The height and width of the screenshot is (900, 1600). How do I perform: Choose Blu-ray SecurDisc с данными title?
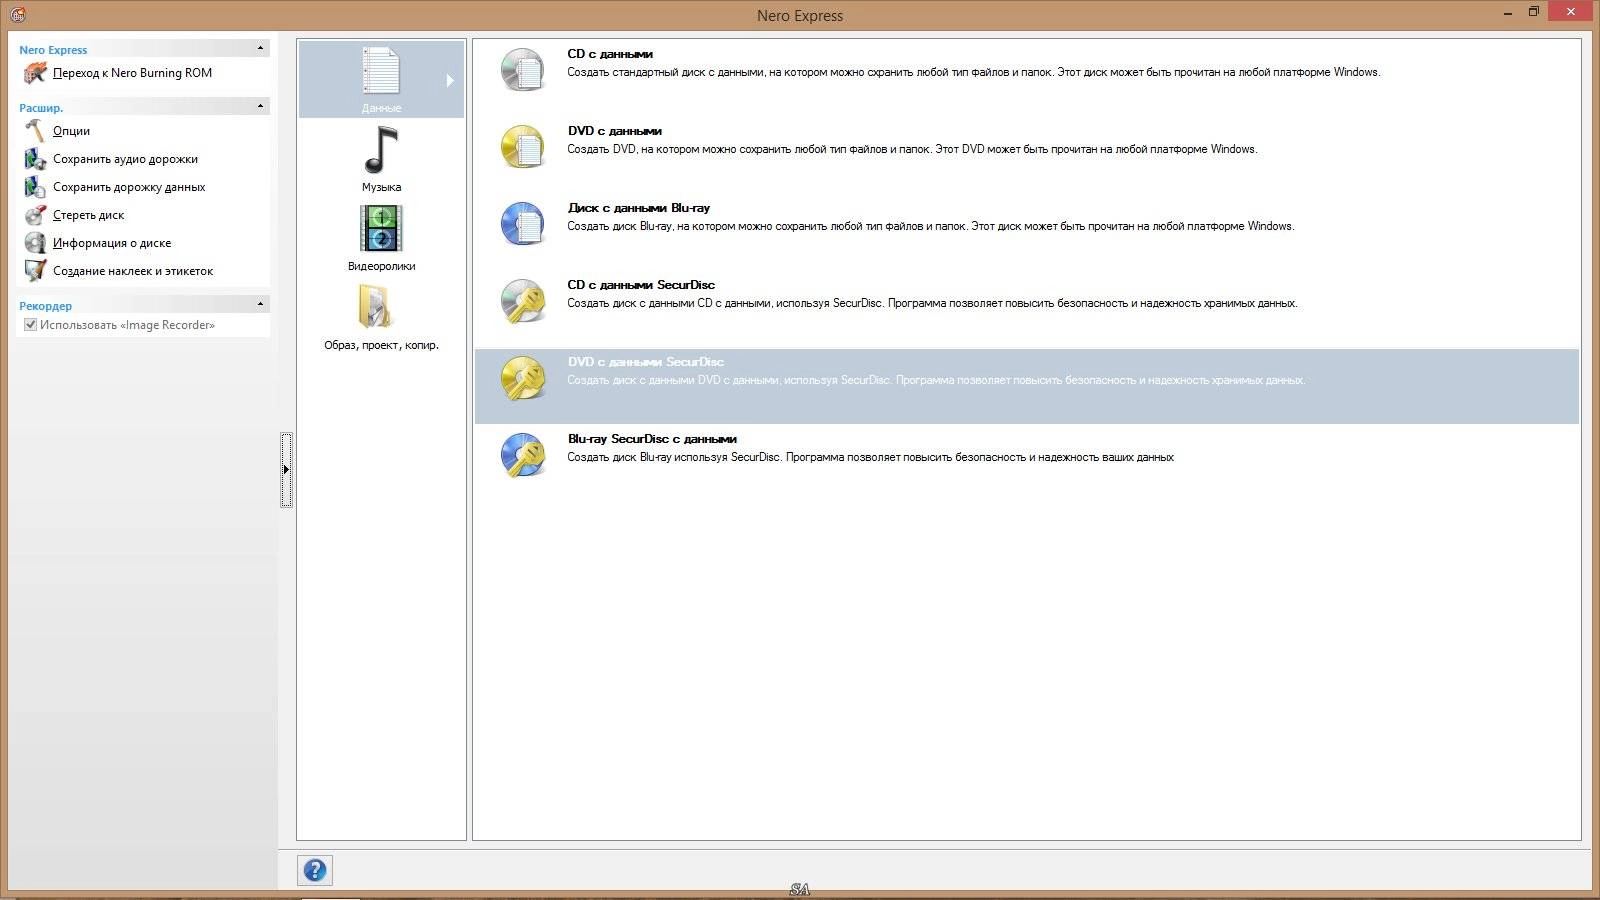click(652, 439)
